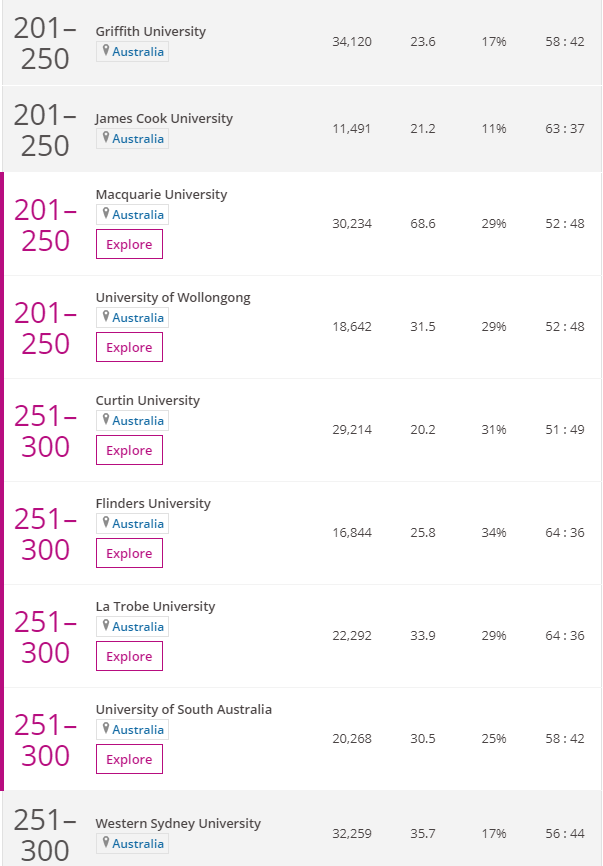Select the Curtin University 251–300 rank cell
This screenshot has height=866, width=603.
tap(46, 430)
